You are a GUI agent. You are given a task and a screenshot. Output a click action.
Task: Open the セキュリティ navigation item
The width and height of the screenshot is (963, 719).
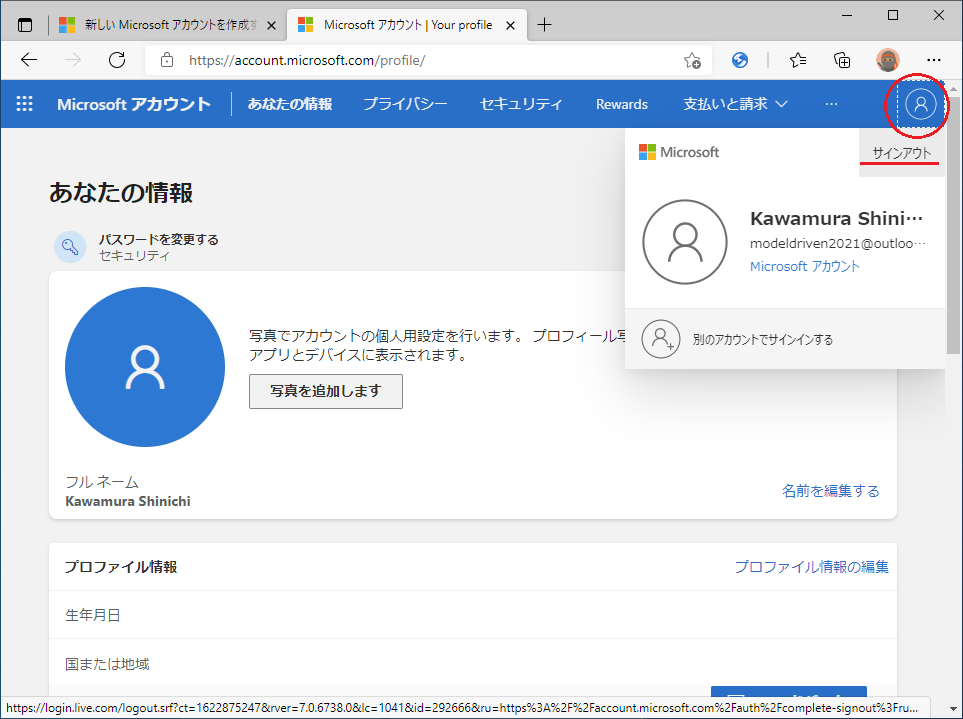tap(521, 104)
